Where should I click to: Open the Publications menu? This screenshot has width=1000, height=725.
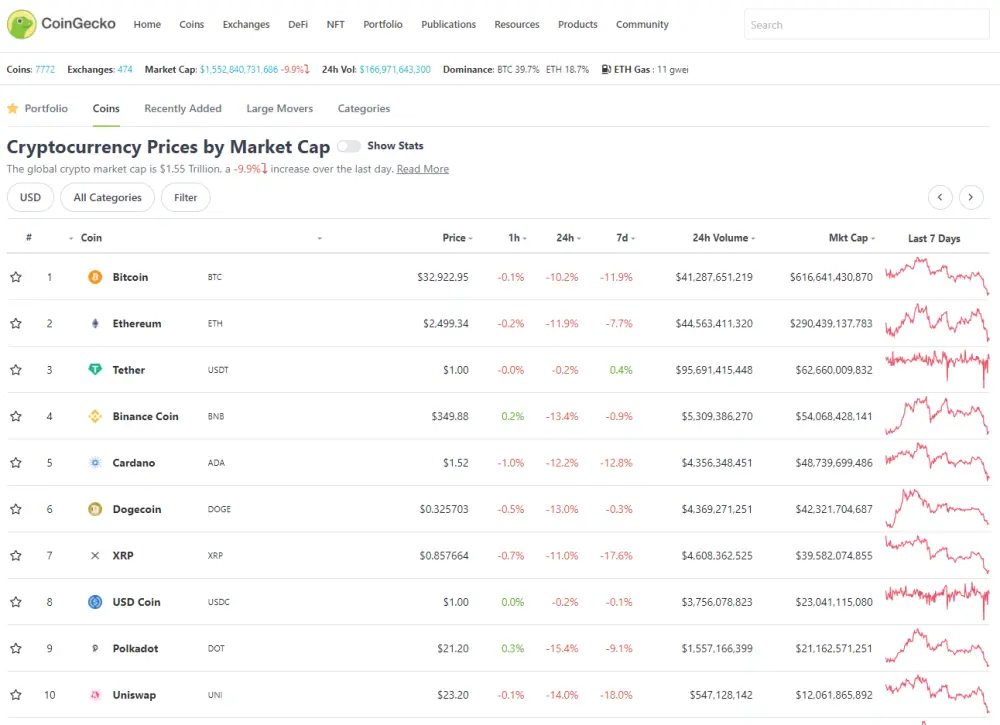448,24
